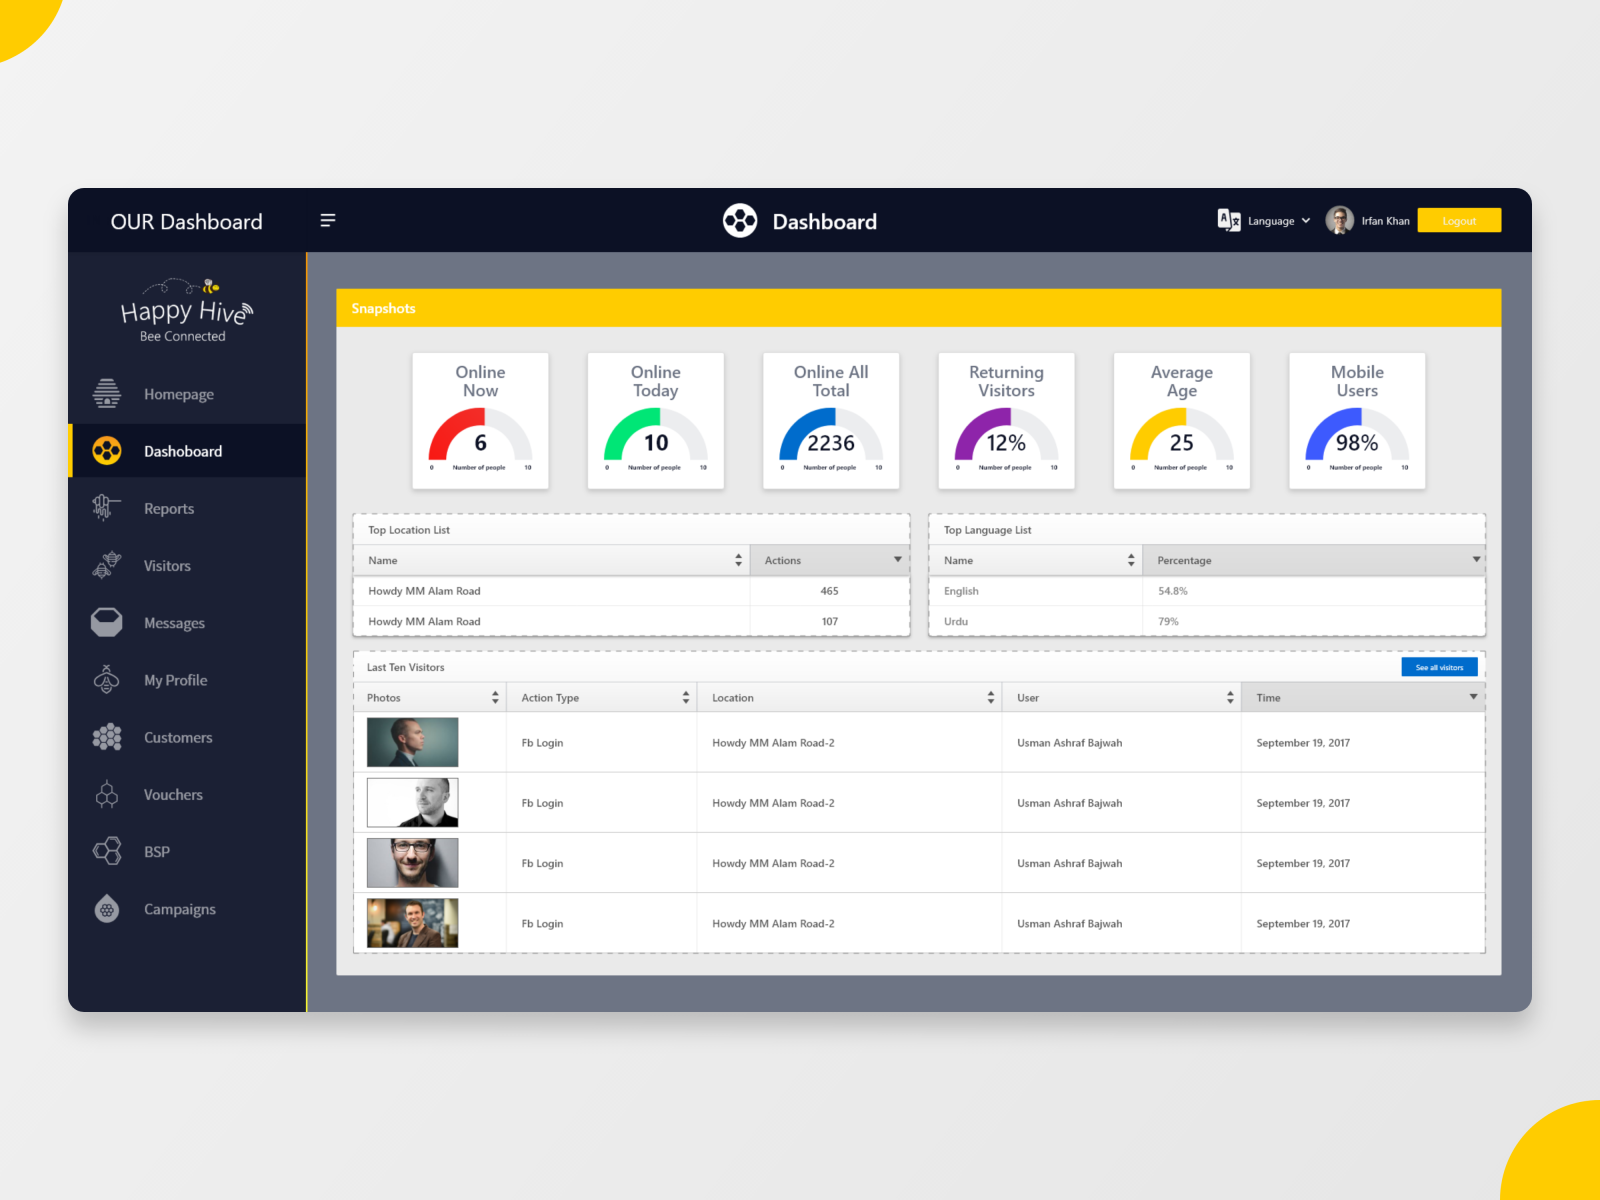Expand the Language chevron dropdown
This screenshot has height=1200, width=1600.
1305,220
